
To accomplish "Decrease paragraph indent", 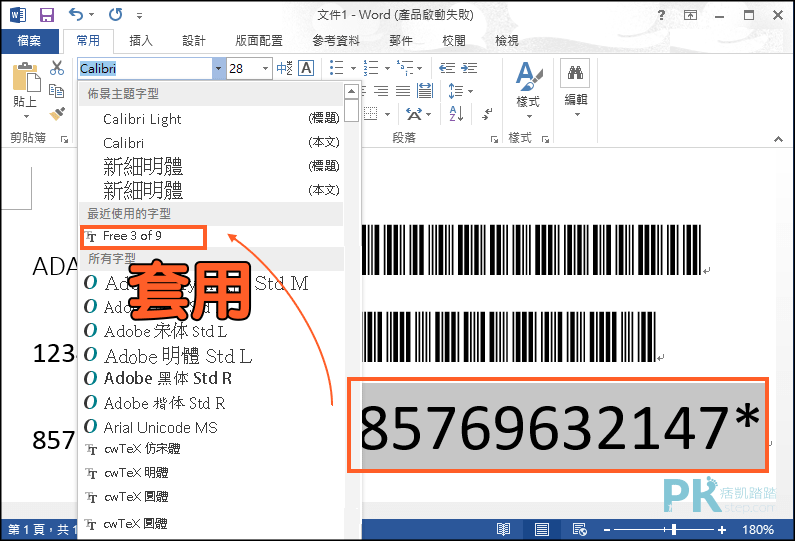I will 447,68.
